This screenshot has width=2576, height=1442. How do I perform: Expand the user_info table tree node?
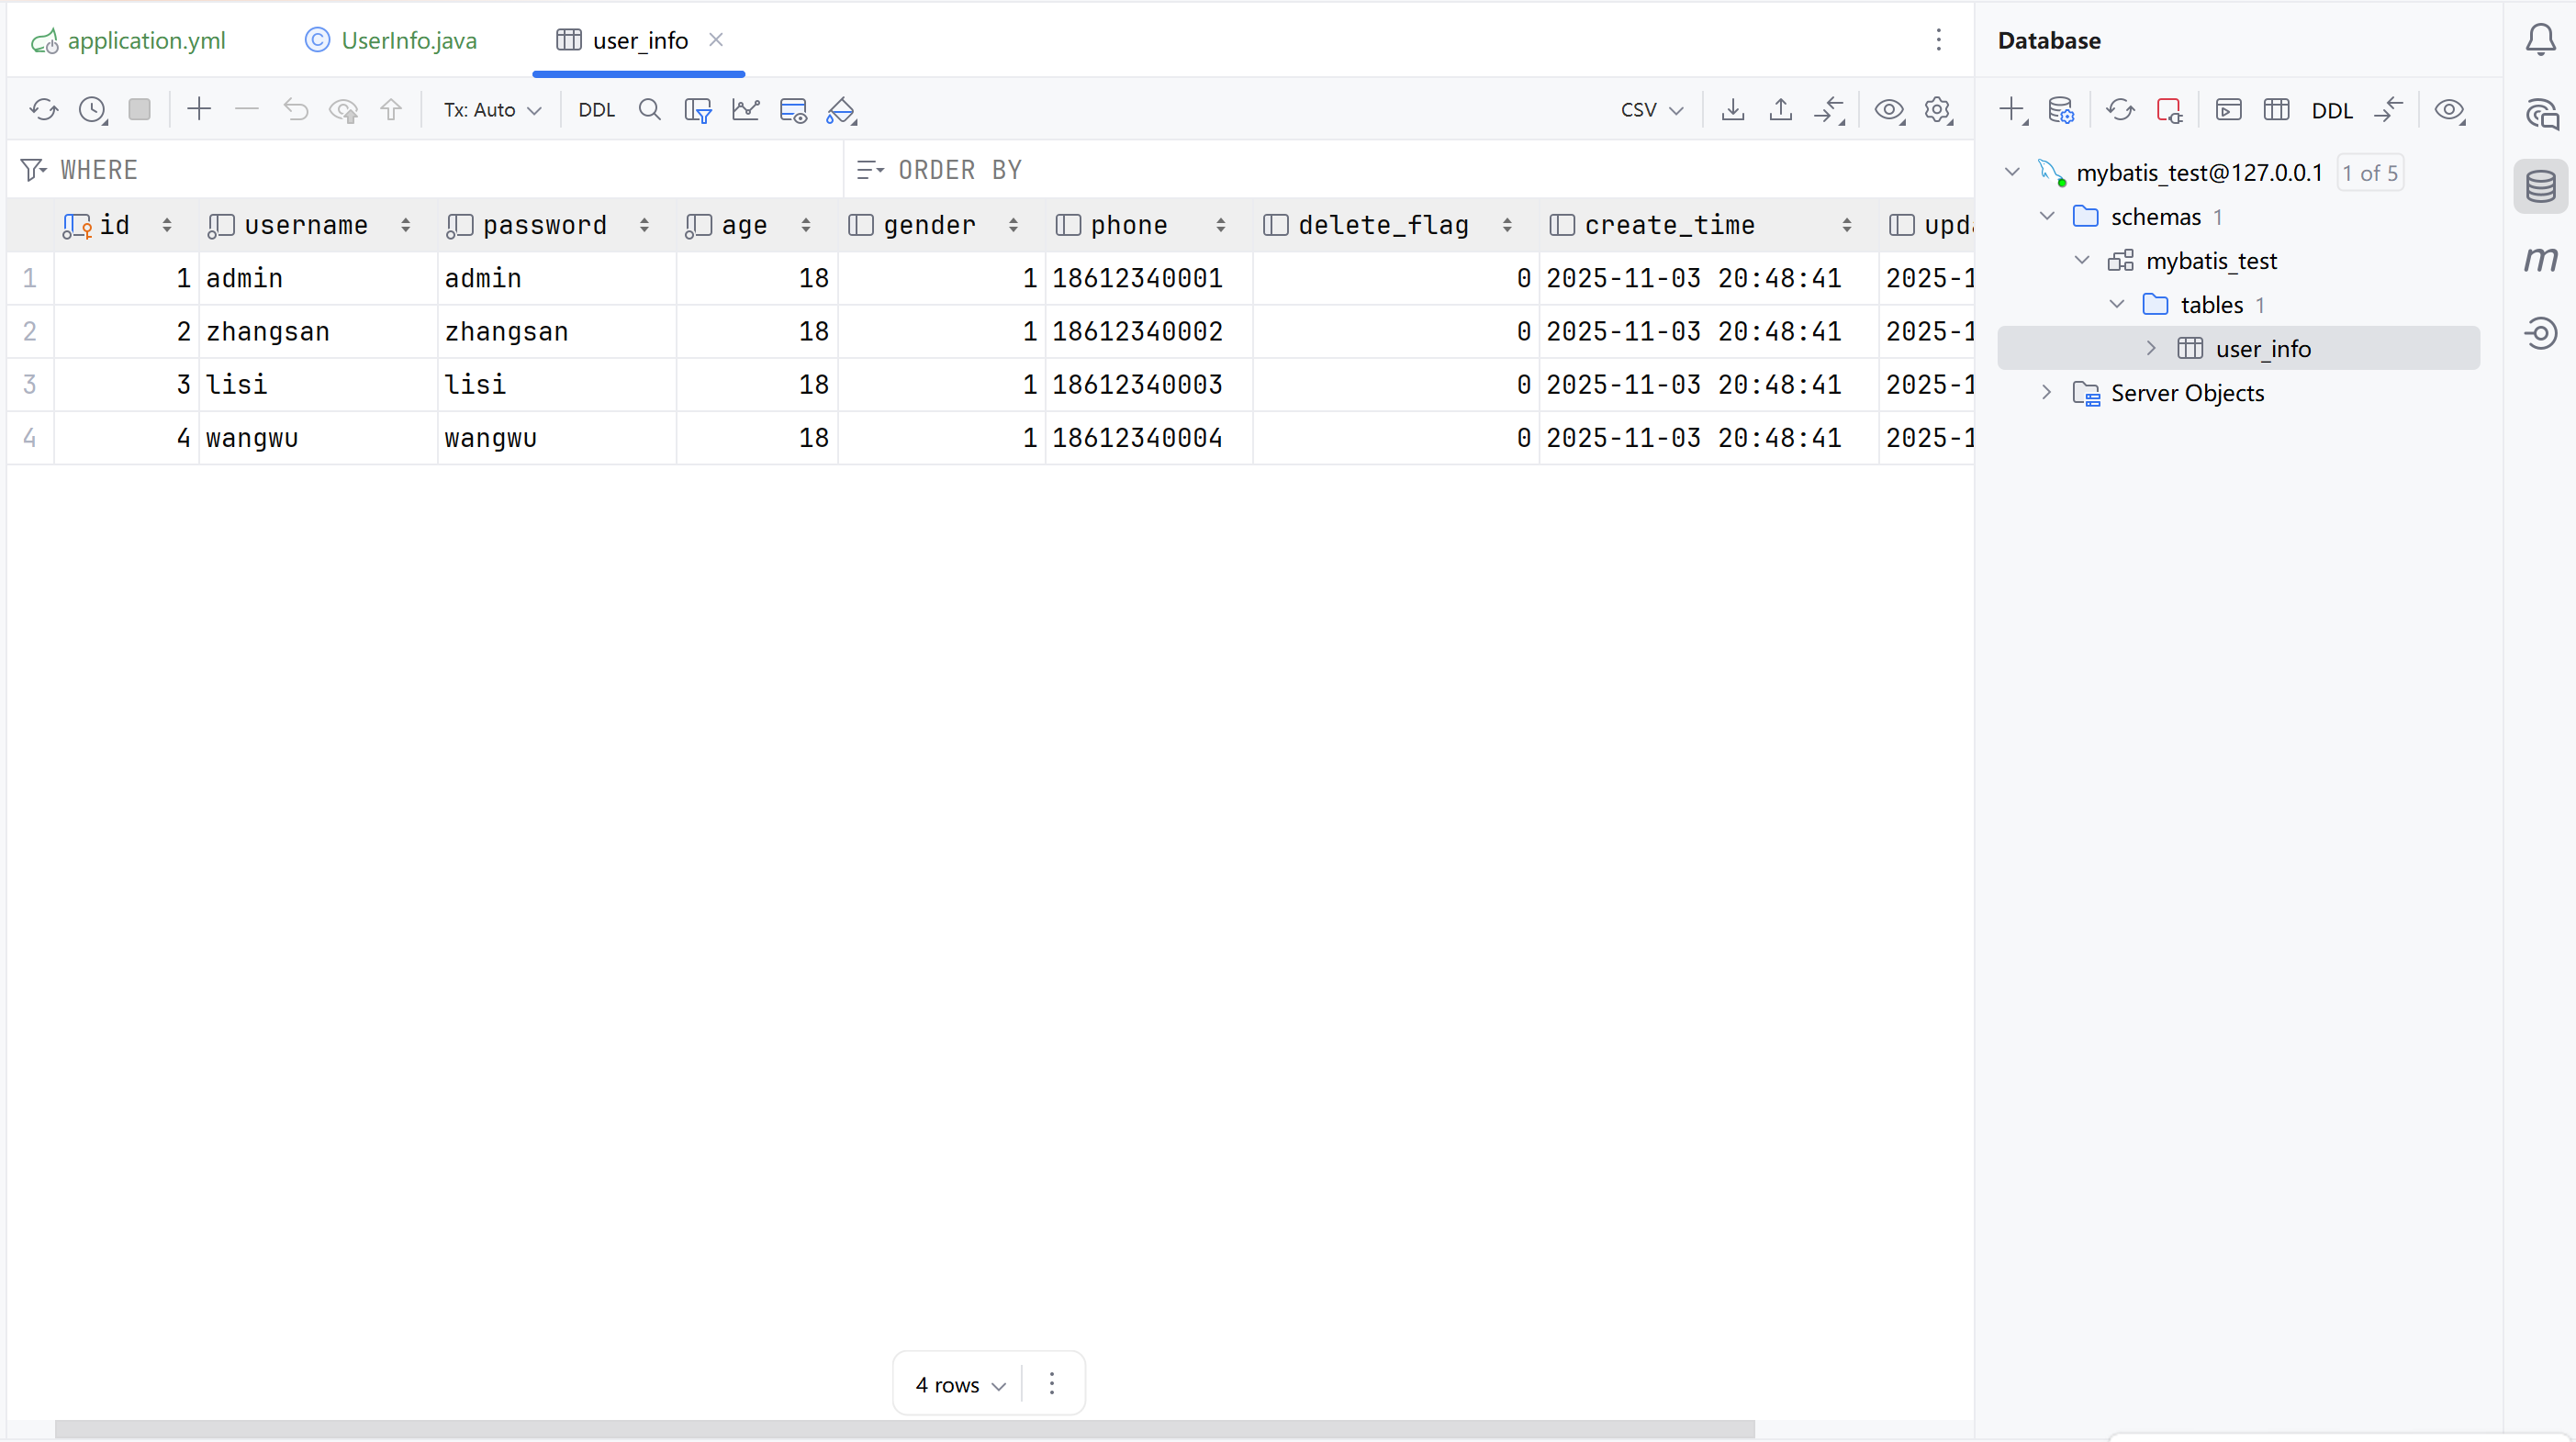pyautogui.click(x=2151, y=348)
